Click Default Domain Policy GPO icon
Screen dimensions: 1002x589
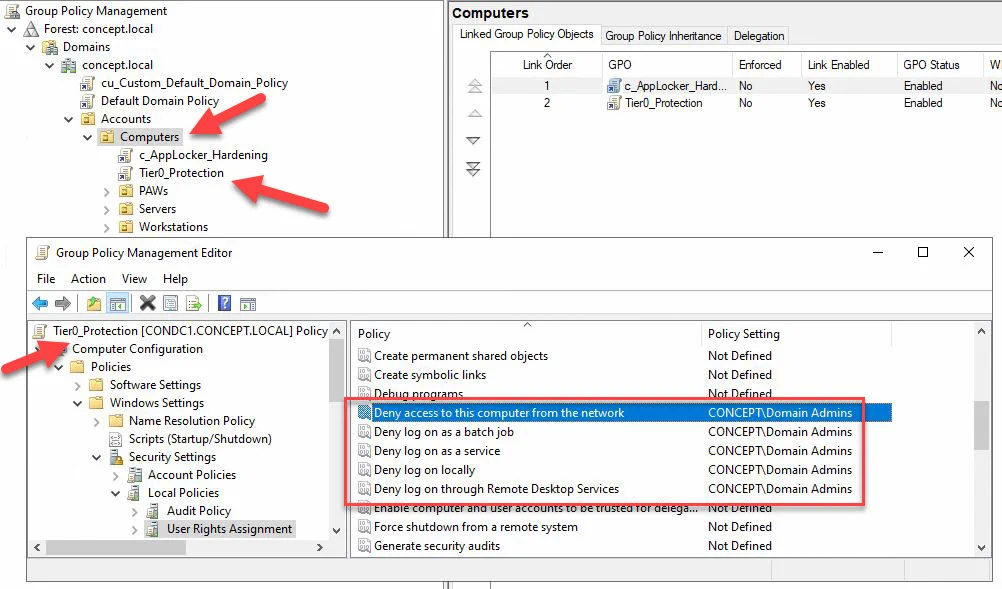coord(88,101)
